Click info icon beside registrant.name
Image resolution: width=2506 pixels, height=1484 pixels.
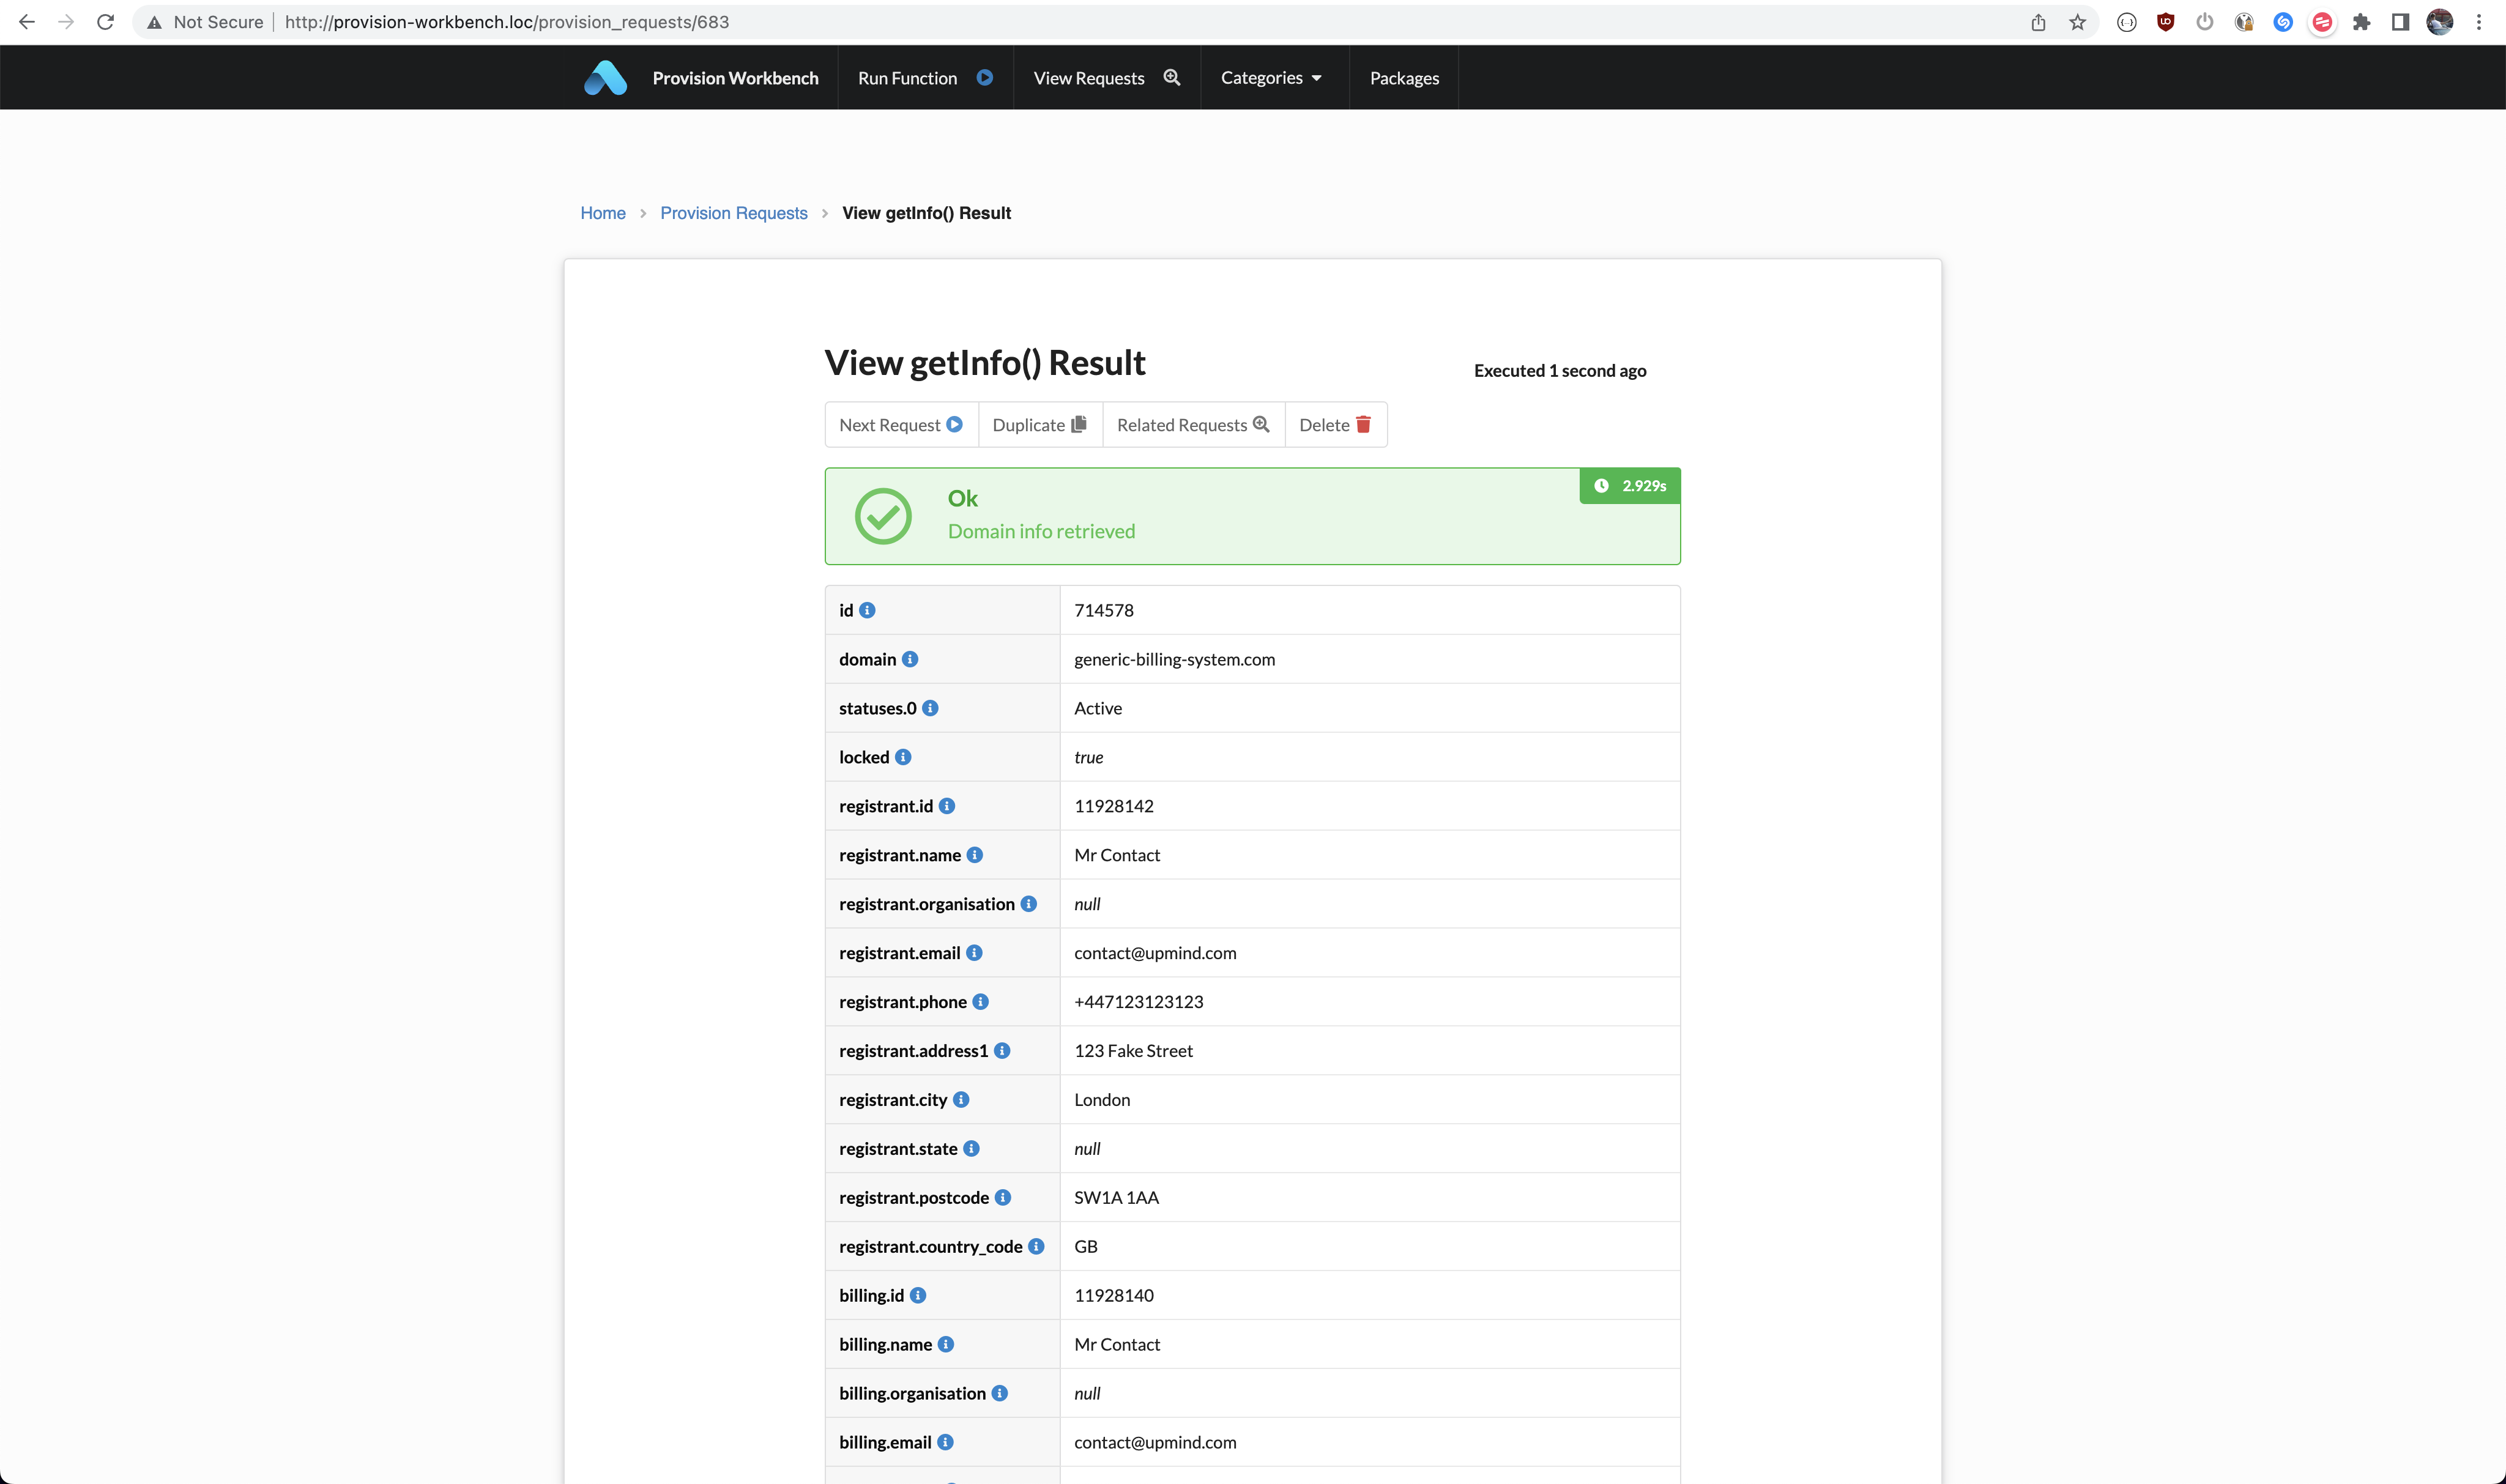[x=975, y=855]
